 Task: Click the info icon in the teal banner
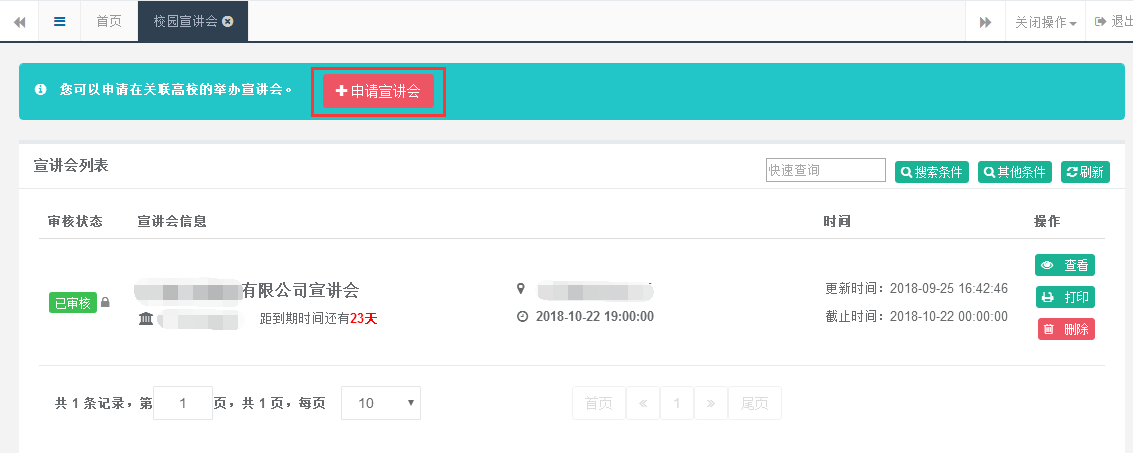pos(41,90)
